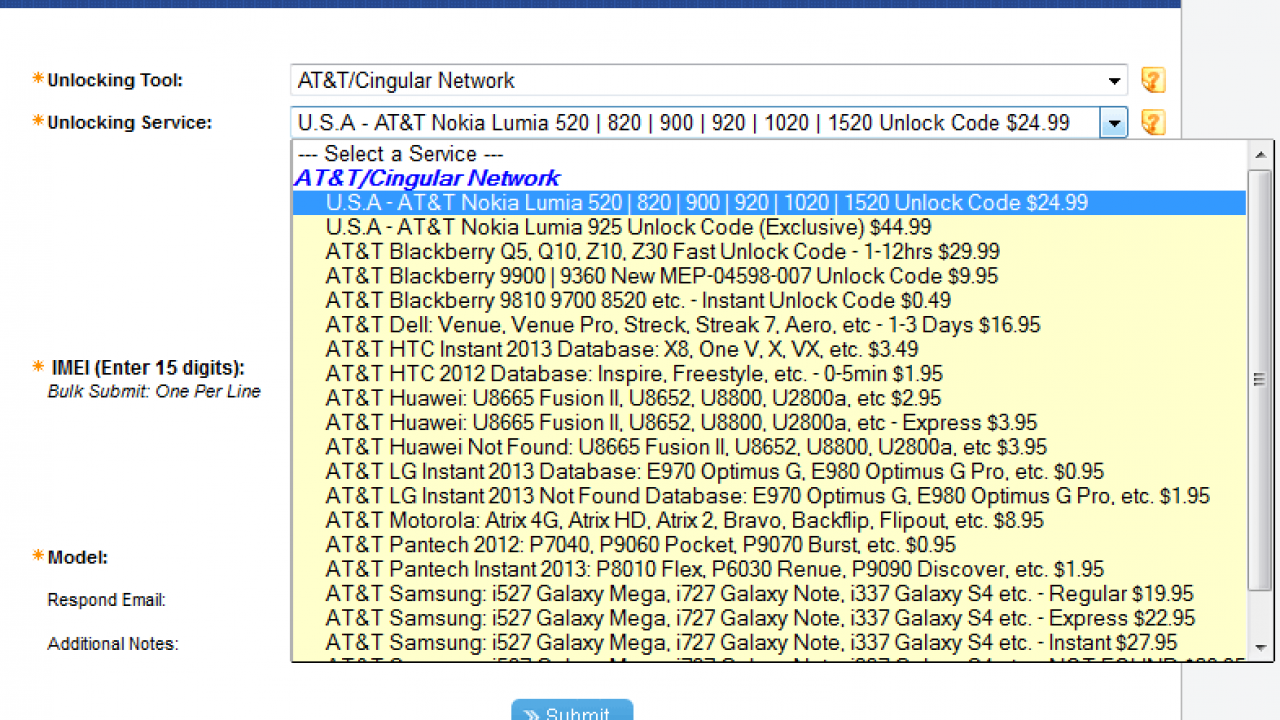The height and width of the screenshot is (720, 1280).
Task: Select AT&T Pantech 2012 P7040 $0.95
Action: pos(769,545)
